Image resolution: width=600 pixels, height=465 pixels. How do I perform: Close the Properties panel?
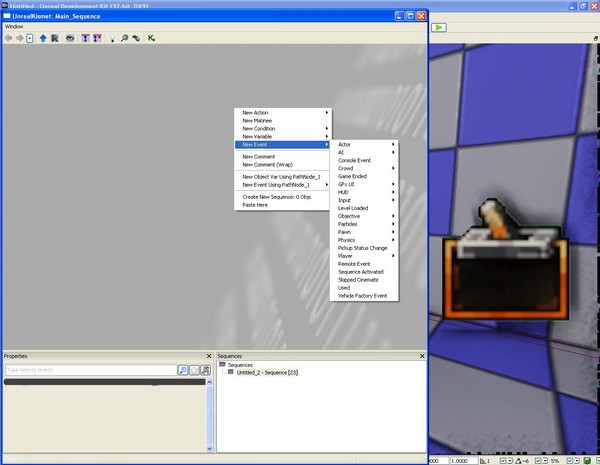tap(209, 356)
